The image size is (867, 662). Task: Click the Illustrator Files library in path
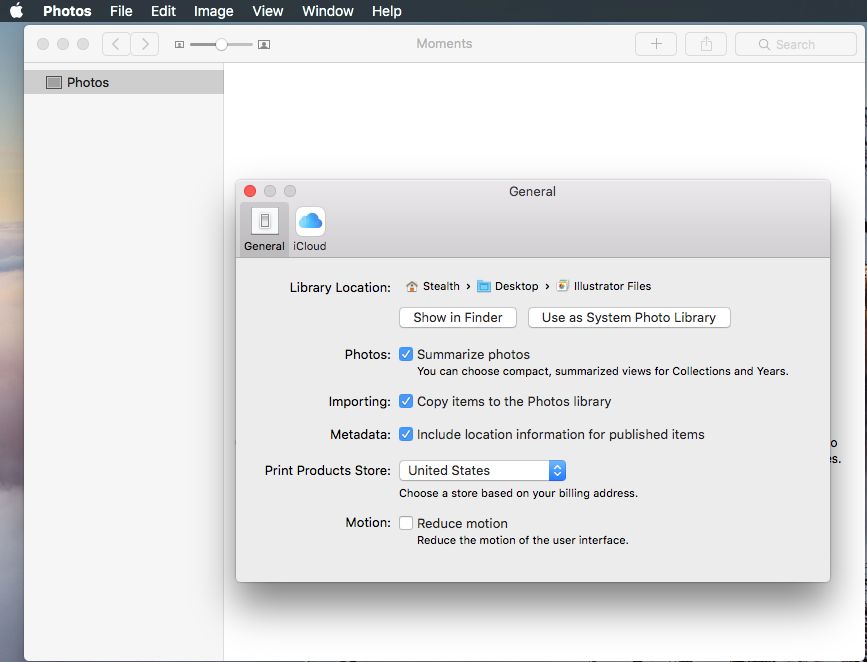coord(604,286)
